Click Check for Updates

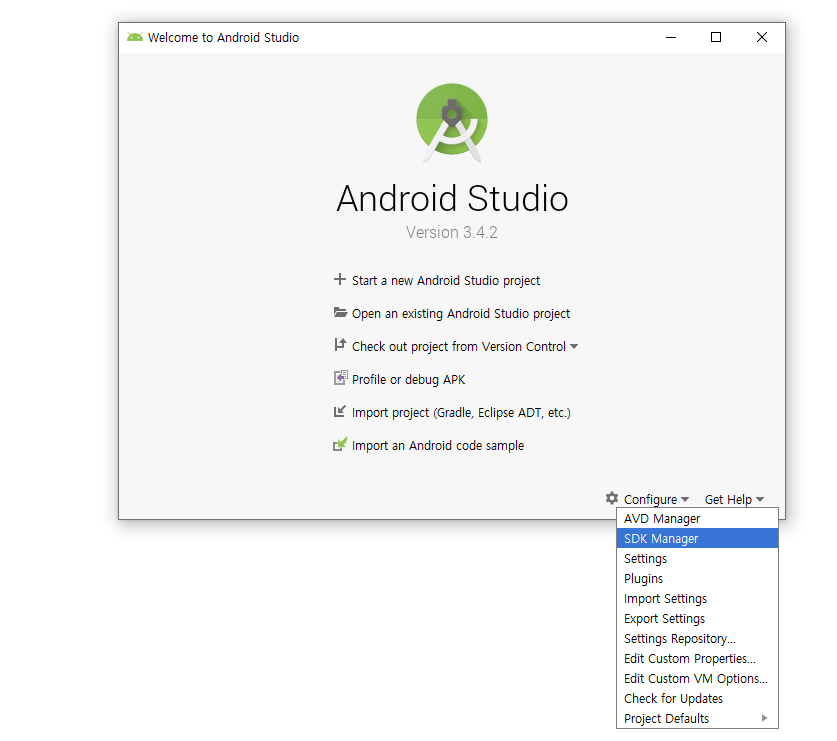coord(697,698)
